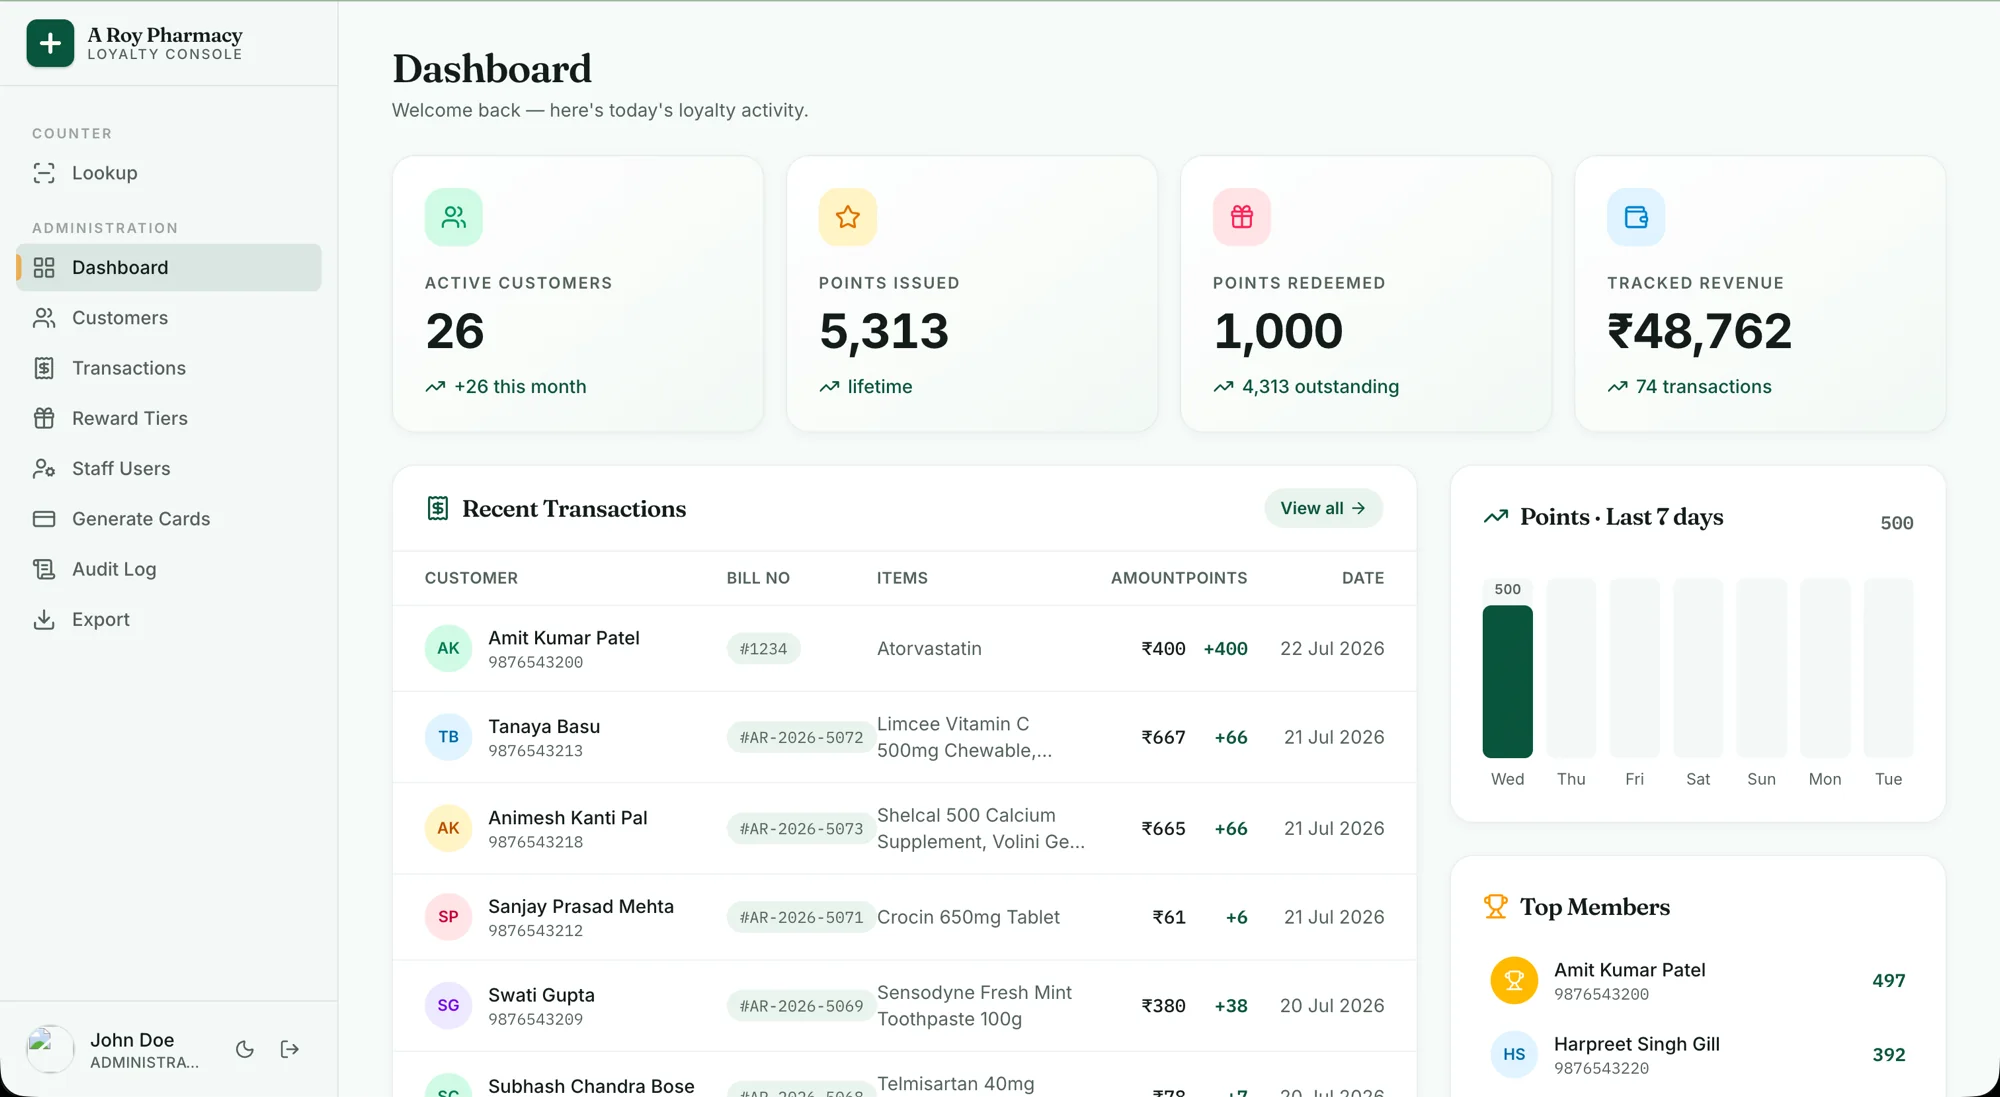
Task: Open Transactions from the sidebar
Action: click(168, 368)
